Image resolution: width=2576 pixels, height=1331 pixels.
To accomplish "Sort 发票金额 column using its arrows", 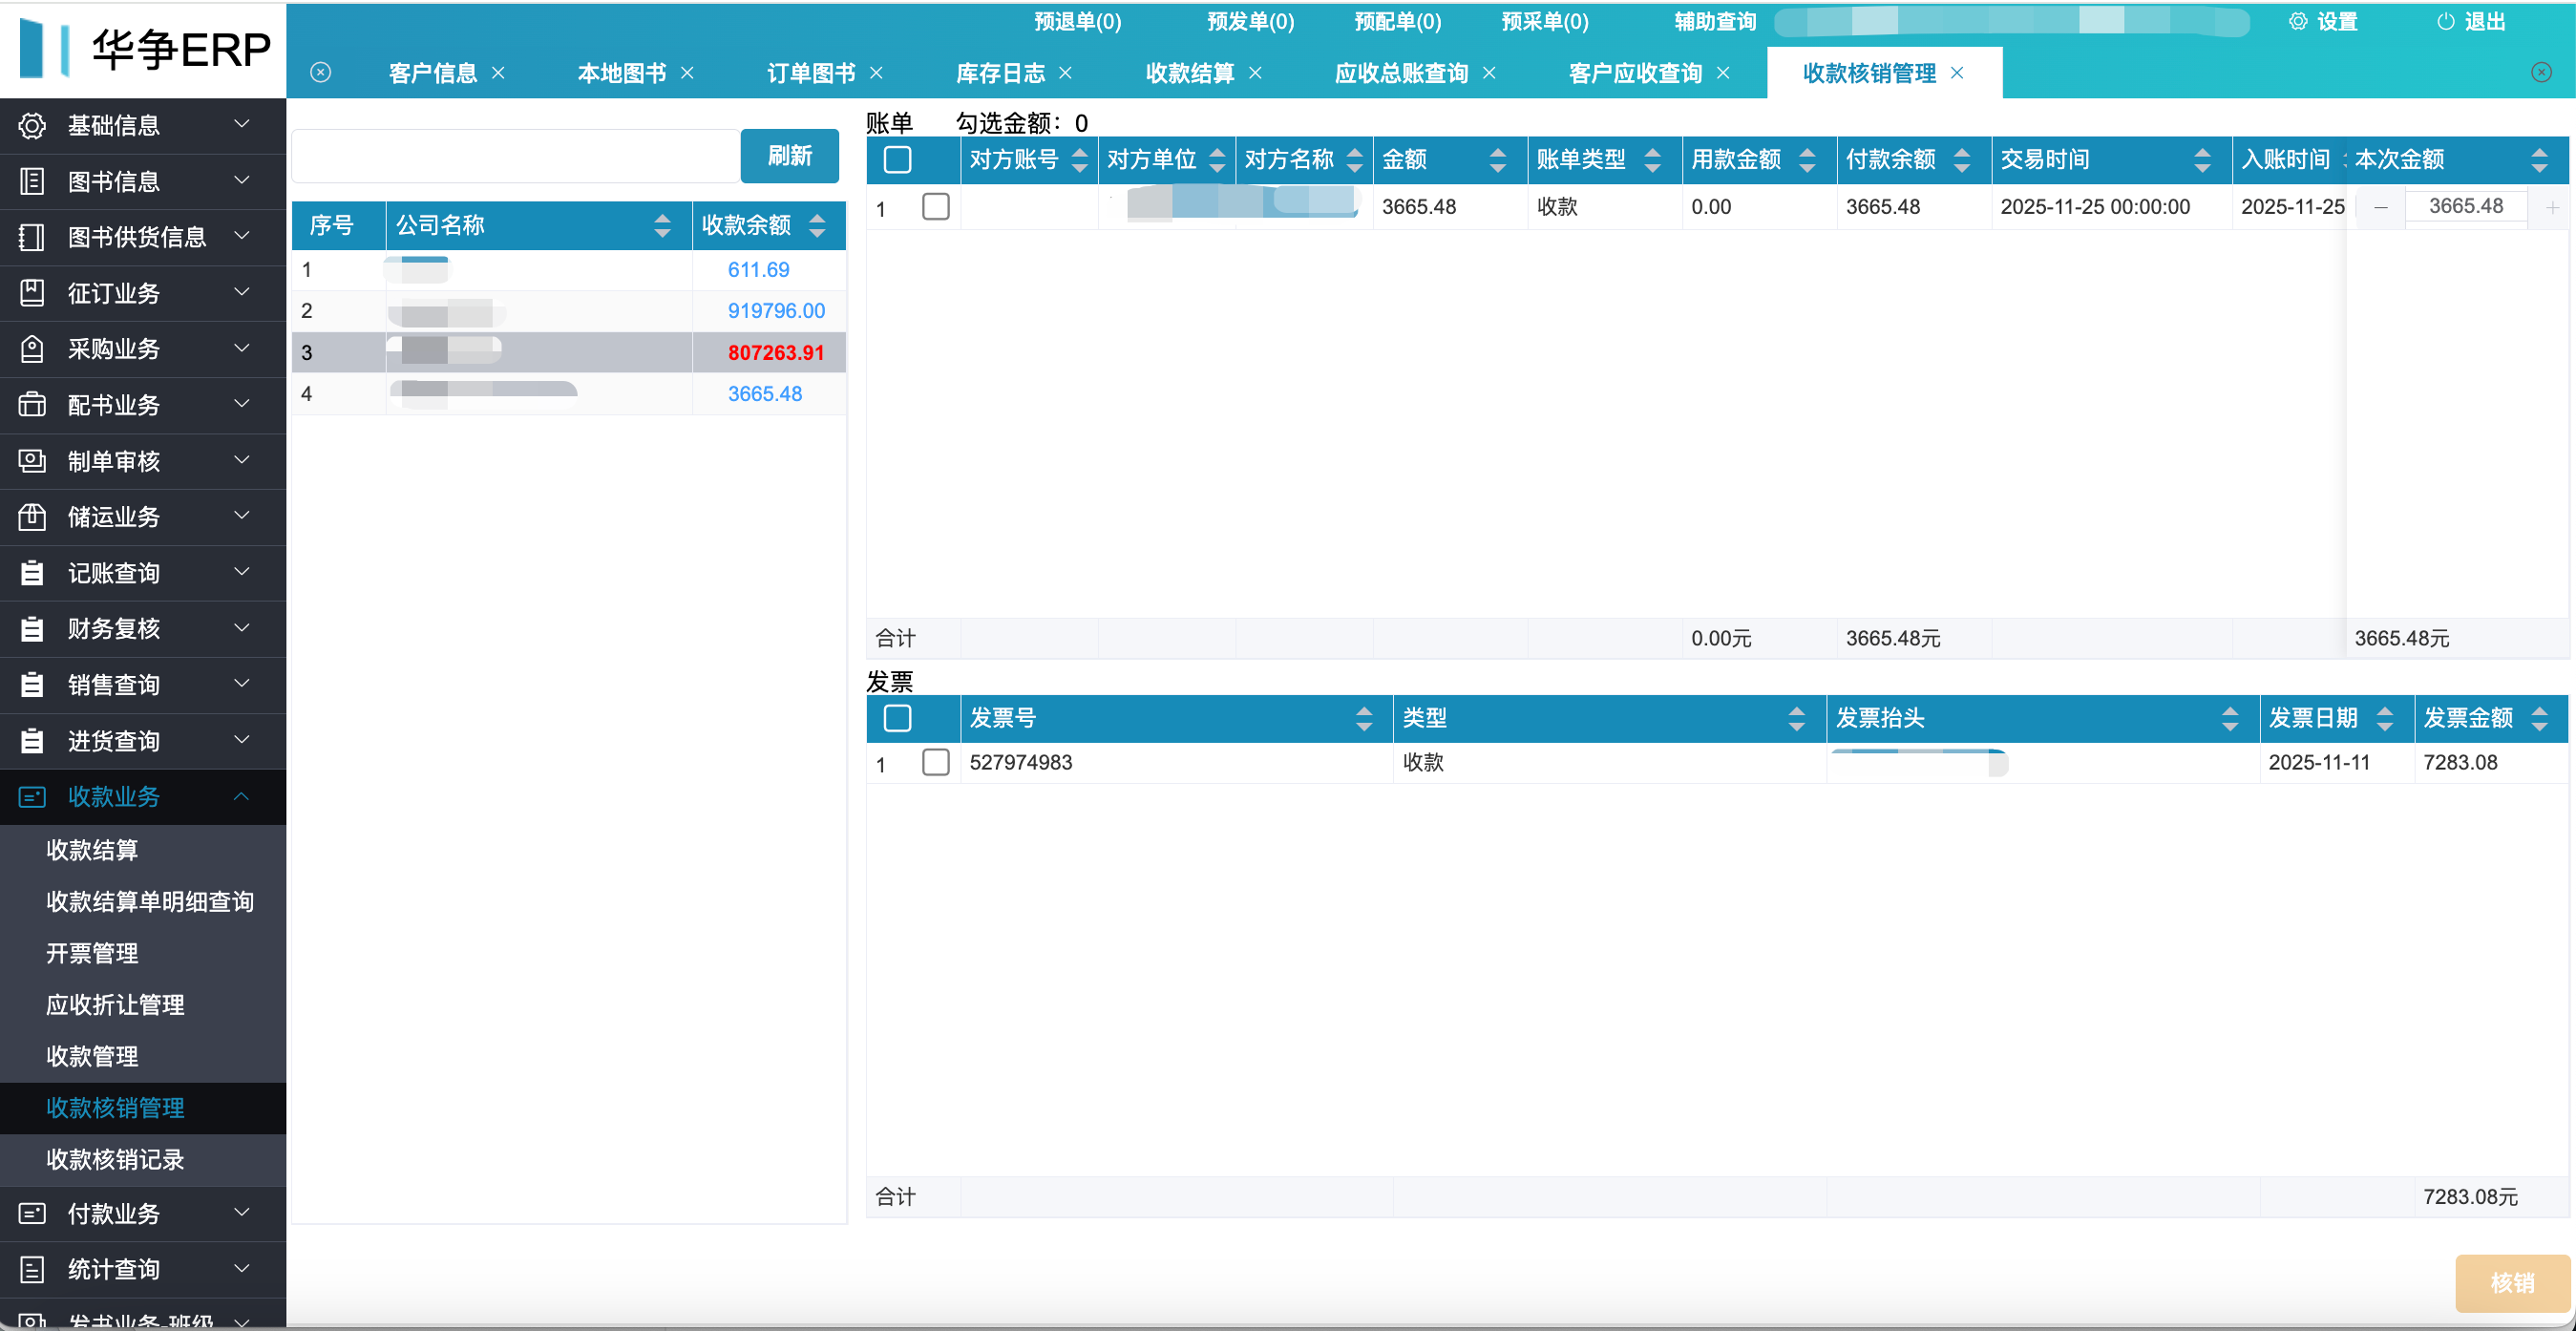I will [2540, 718].
